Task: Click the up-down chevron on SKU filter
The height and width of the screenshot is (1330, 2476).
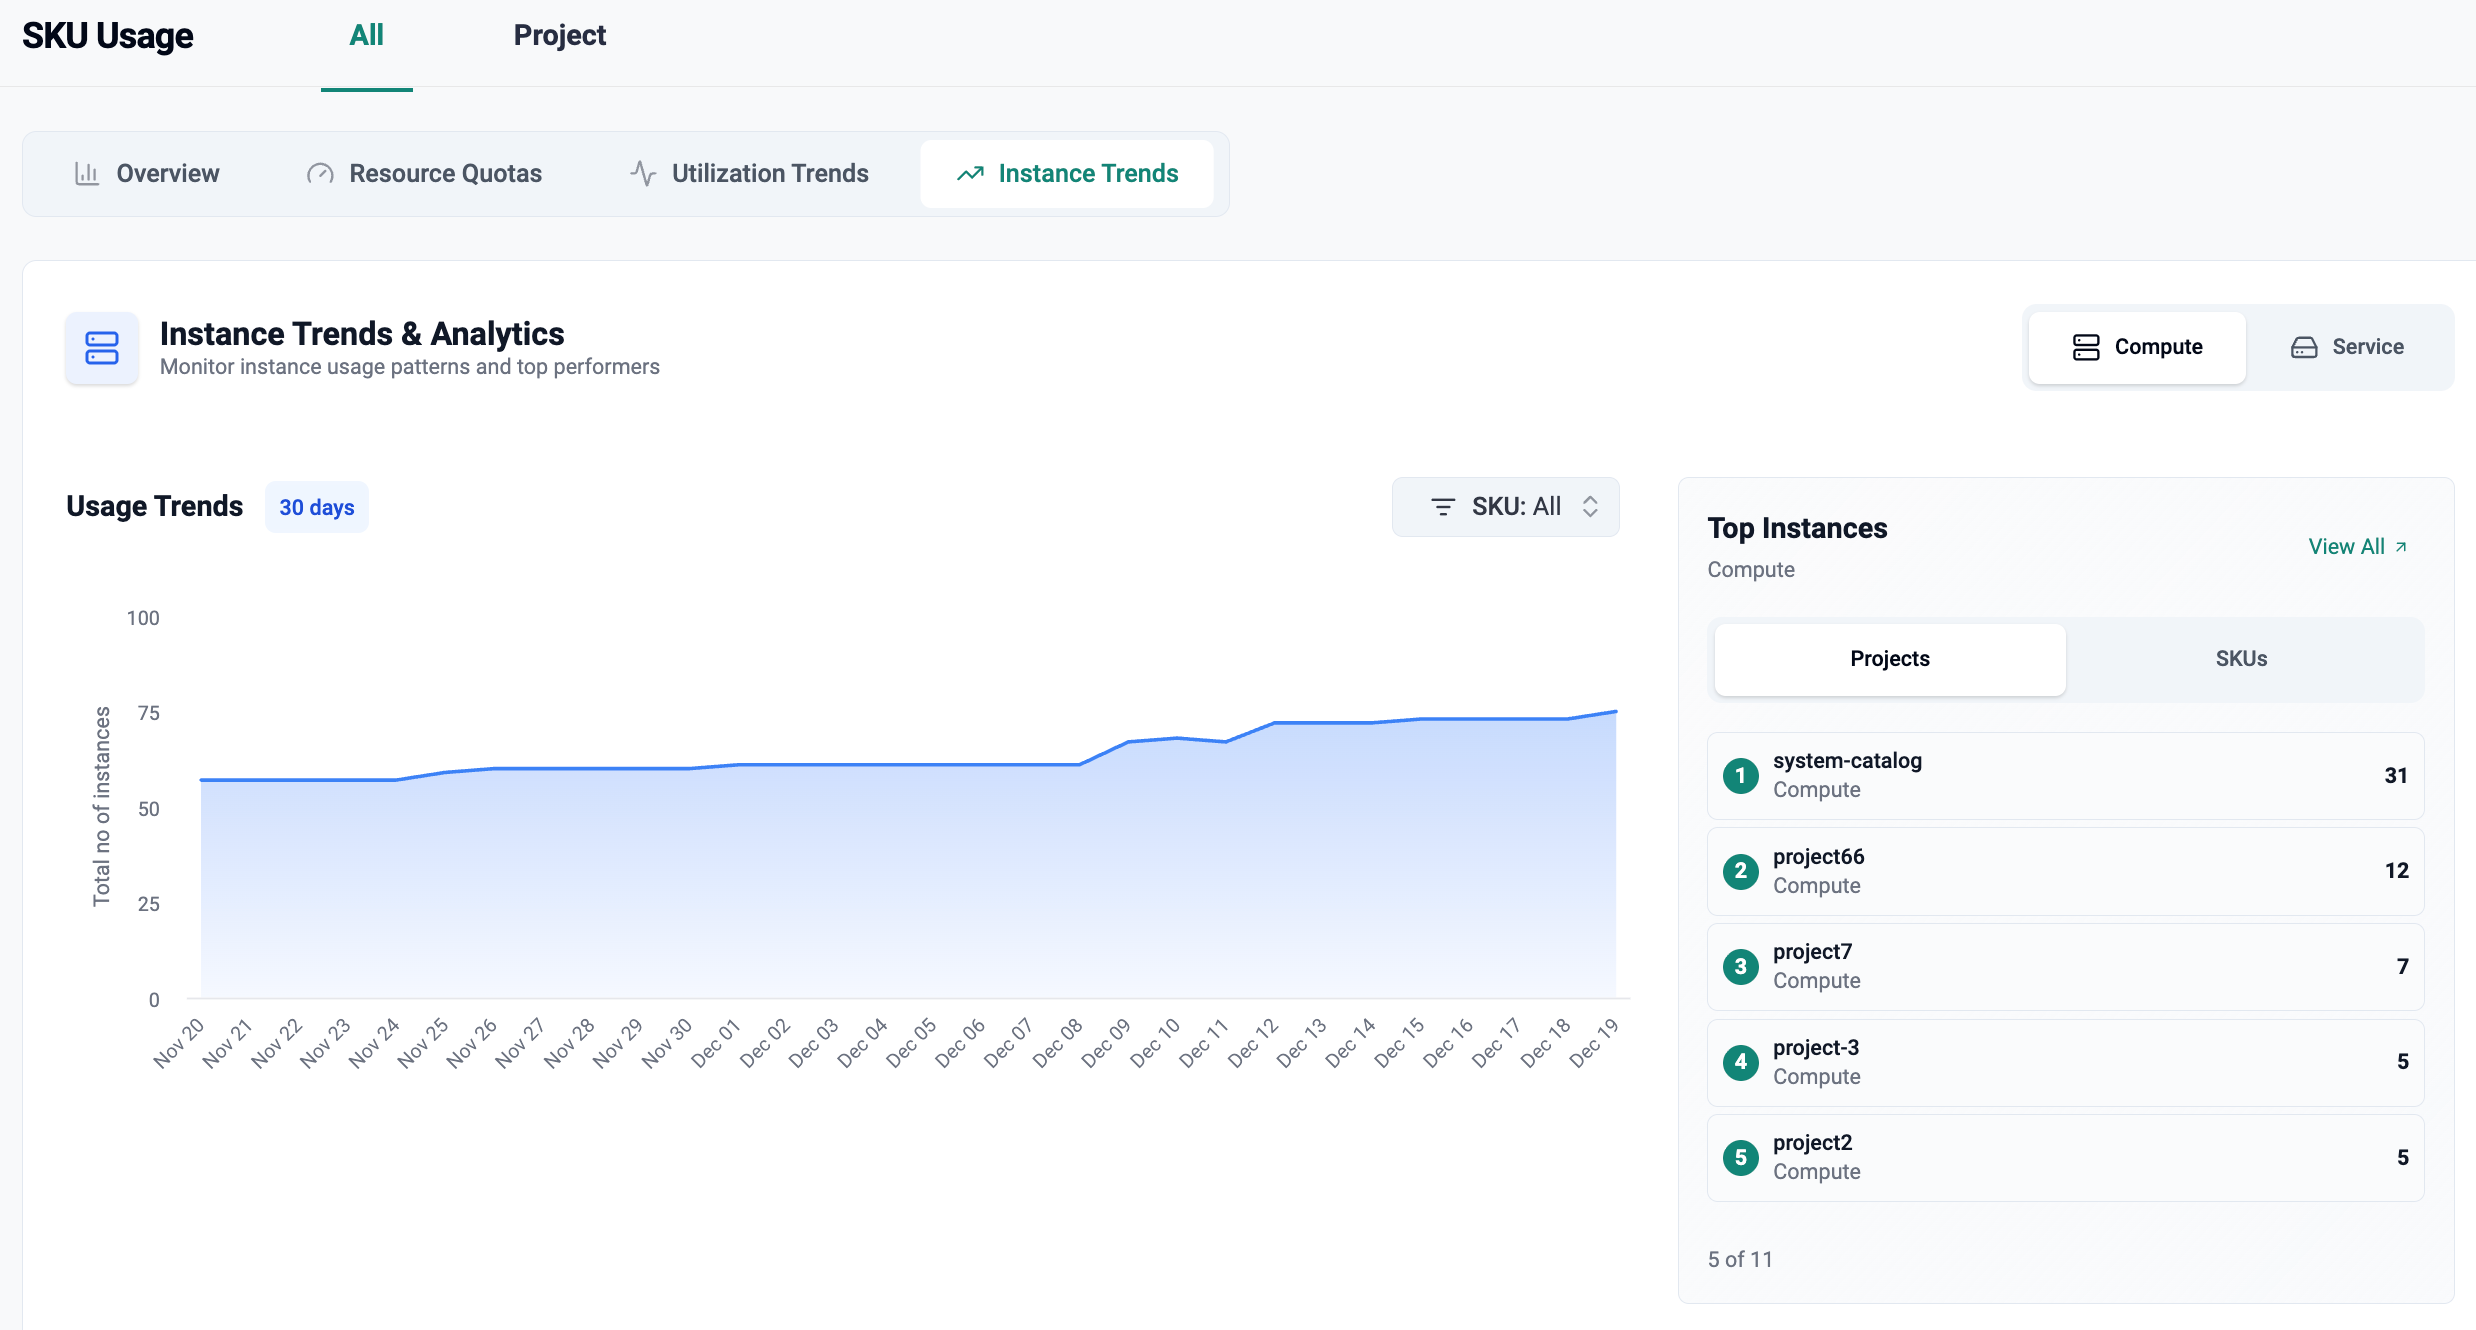Action: click(1590, 507)
